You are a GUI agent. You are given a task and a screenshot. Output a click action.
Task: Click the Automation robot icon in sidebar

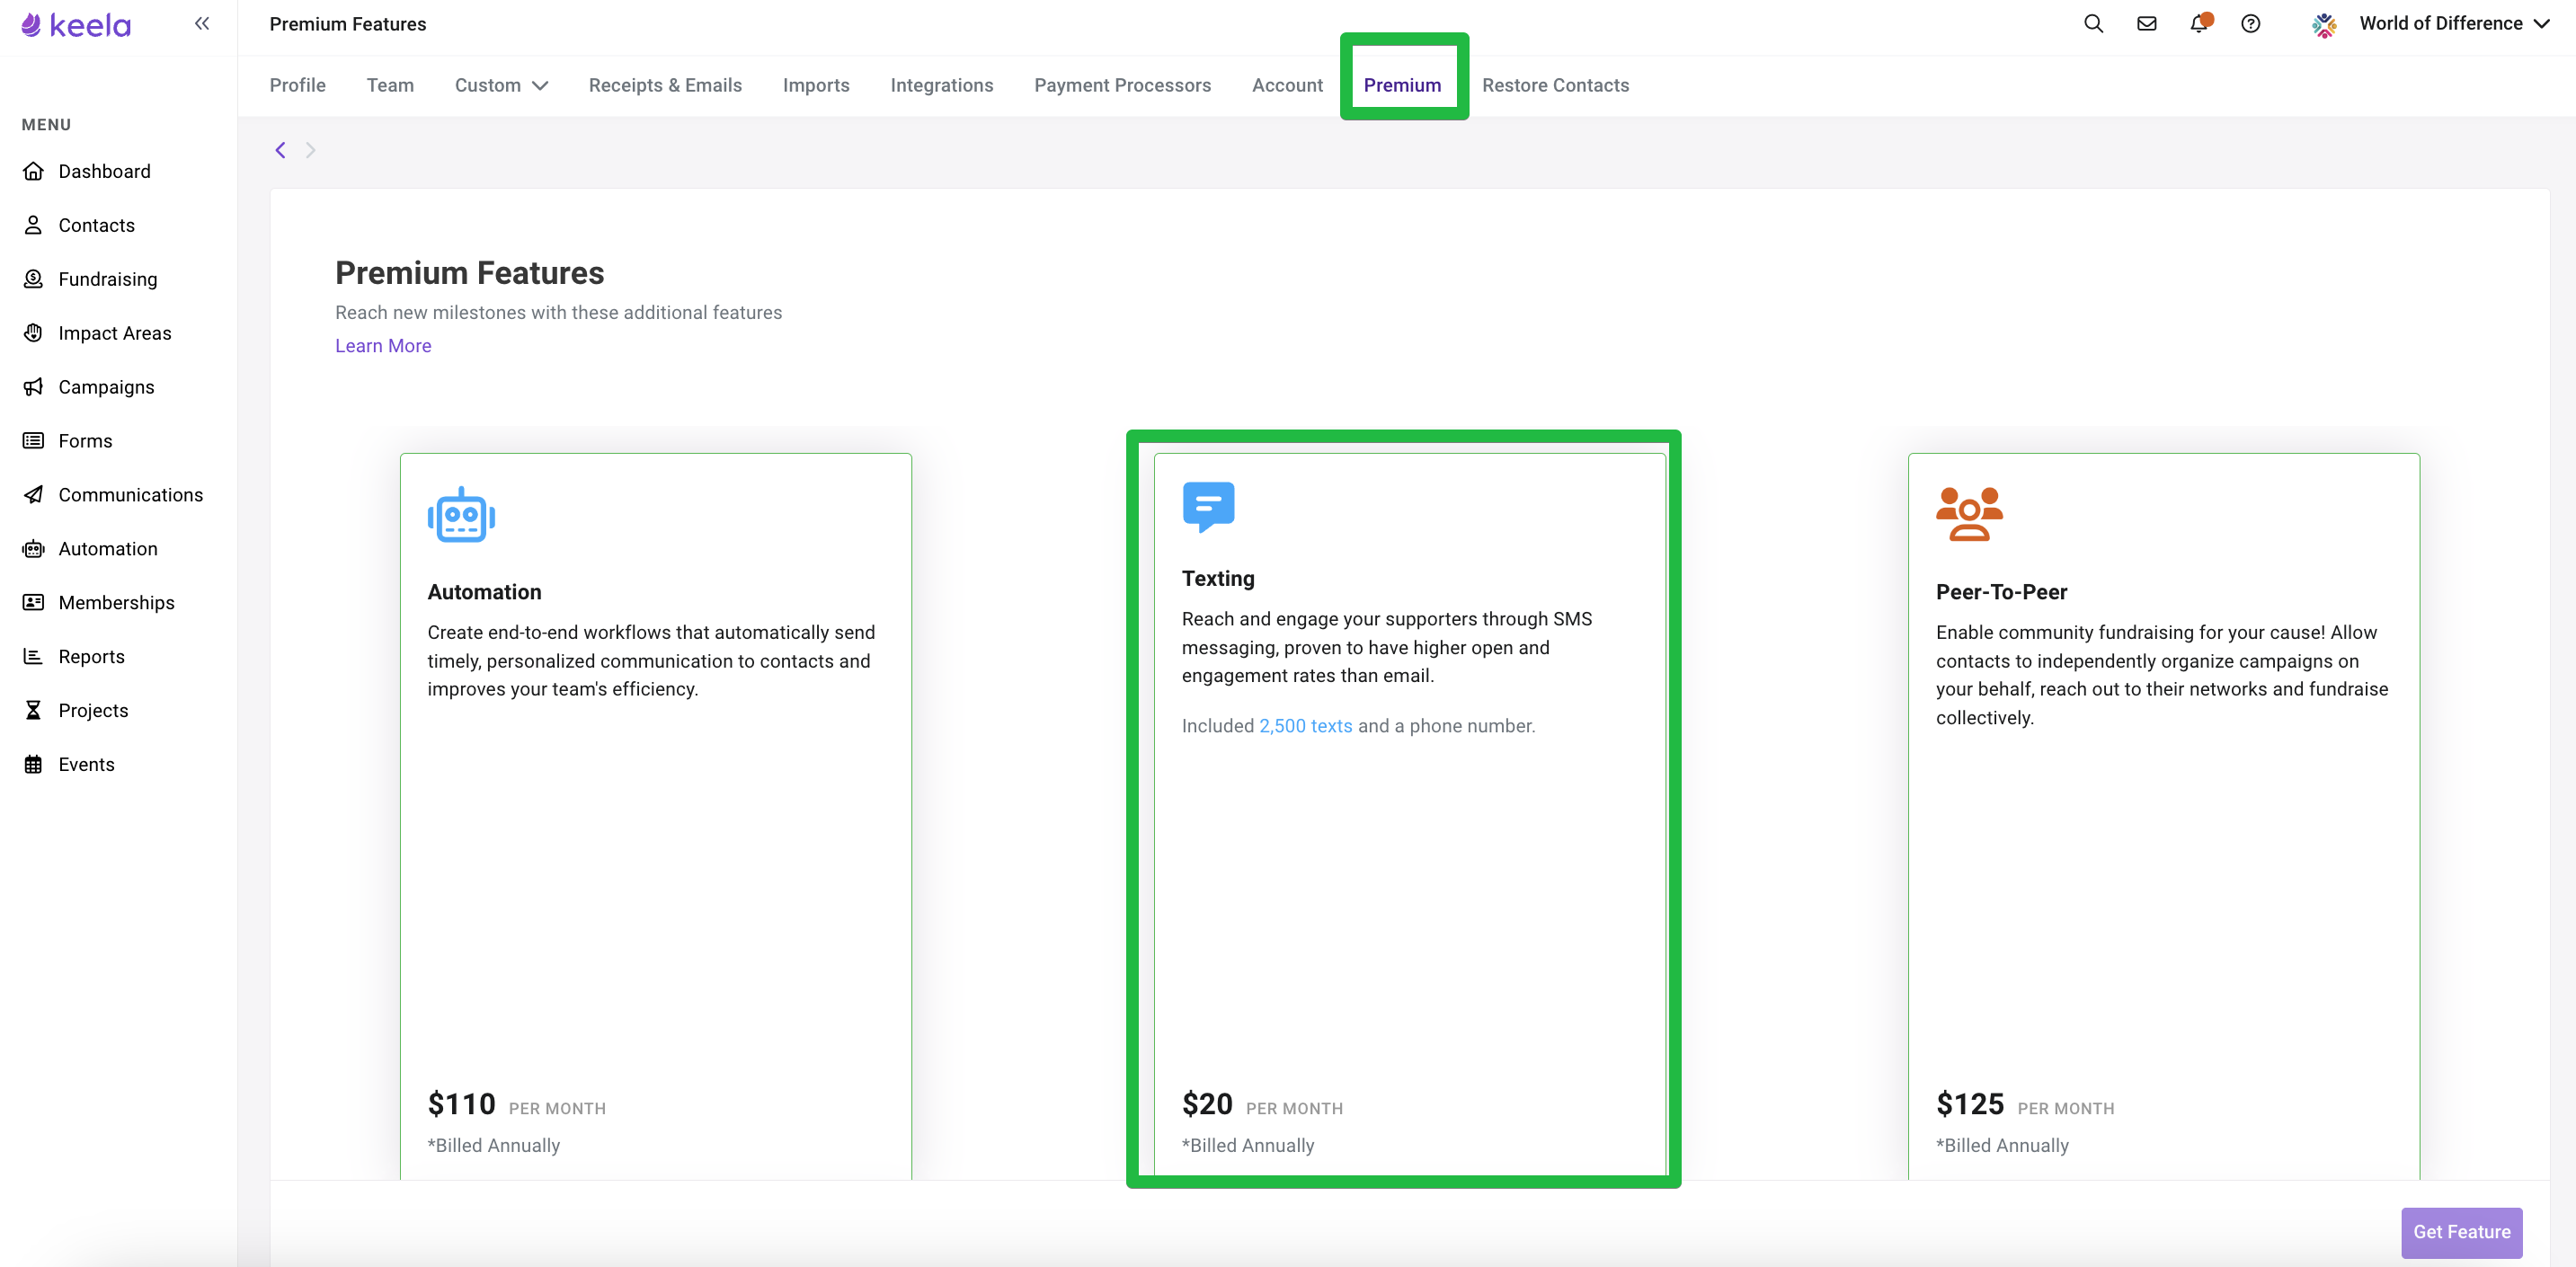click(33, 549)
